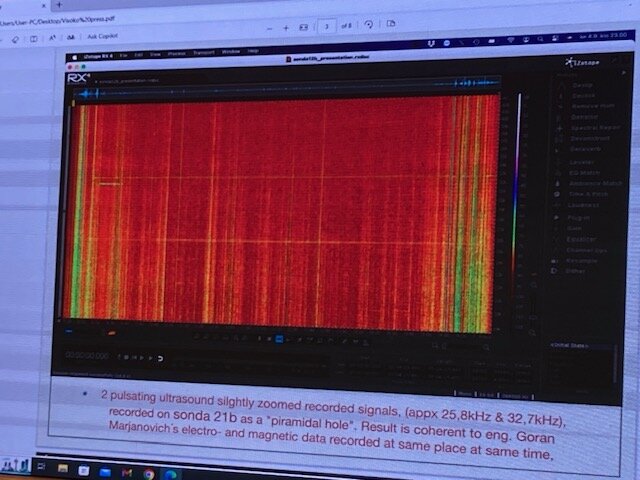Open the Window menu in RX
640x480 pixels.
(231, 52)
